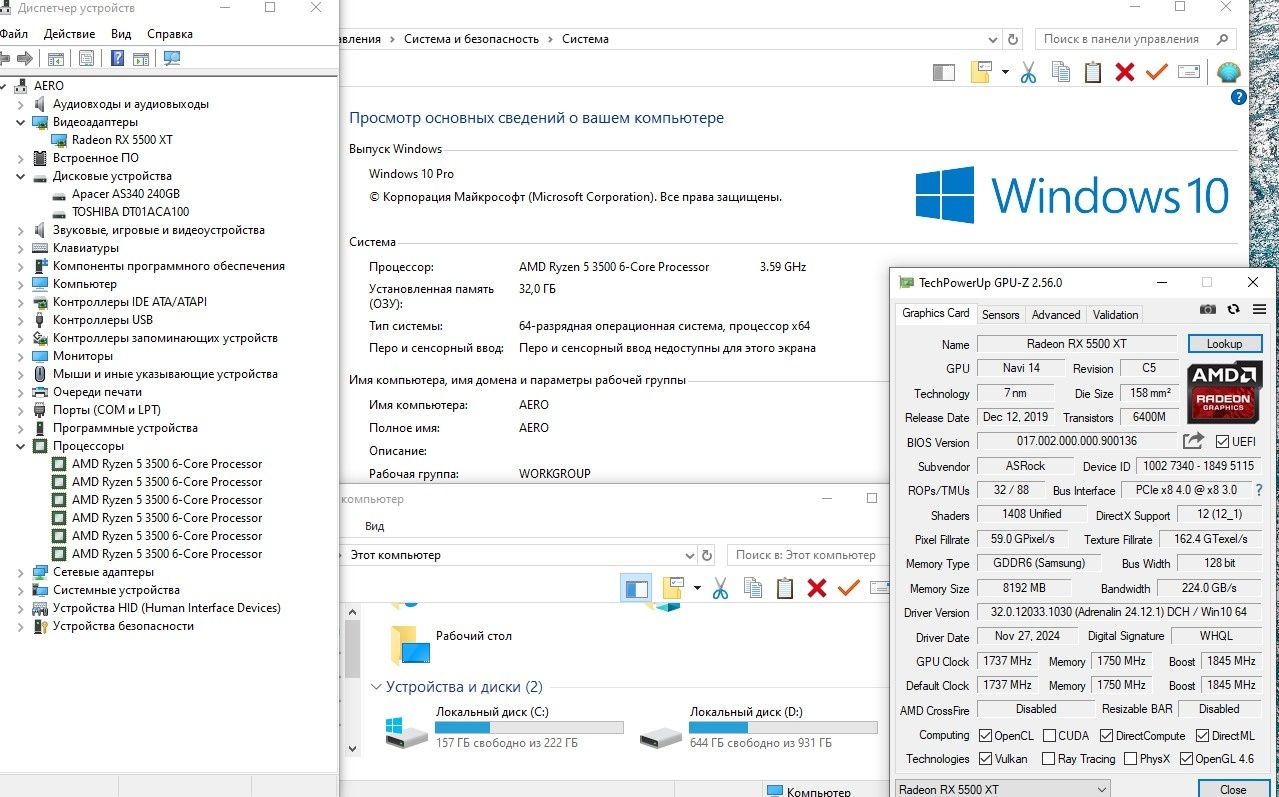Click the forward arrow in Device Manager toolbar

[x=25, y=58]
